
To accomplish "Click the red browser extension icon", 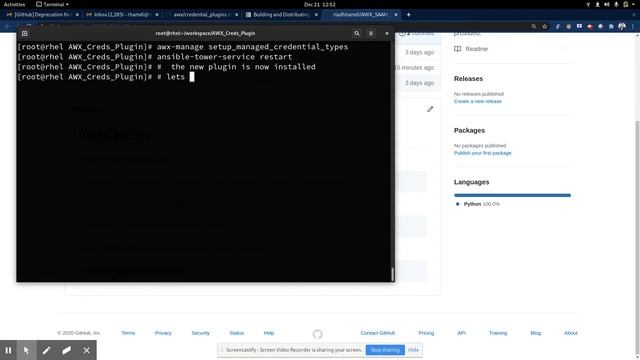I will click(590, 27).
